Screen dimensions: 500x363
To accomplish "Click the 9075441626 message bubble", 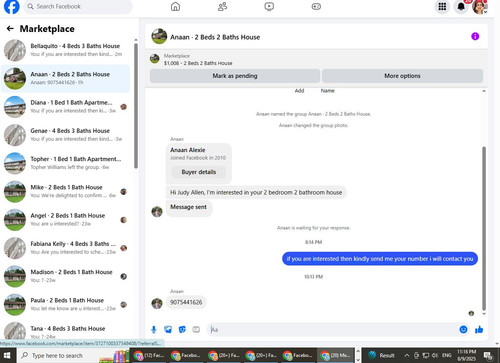I will (186, 302).
